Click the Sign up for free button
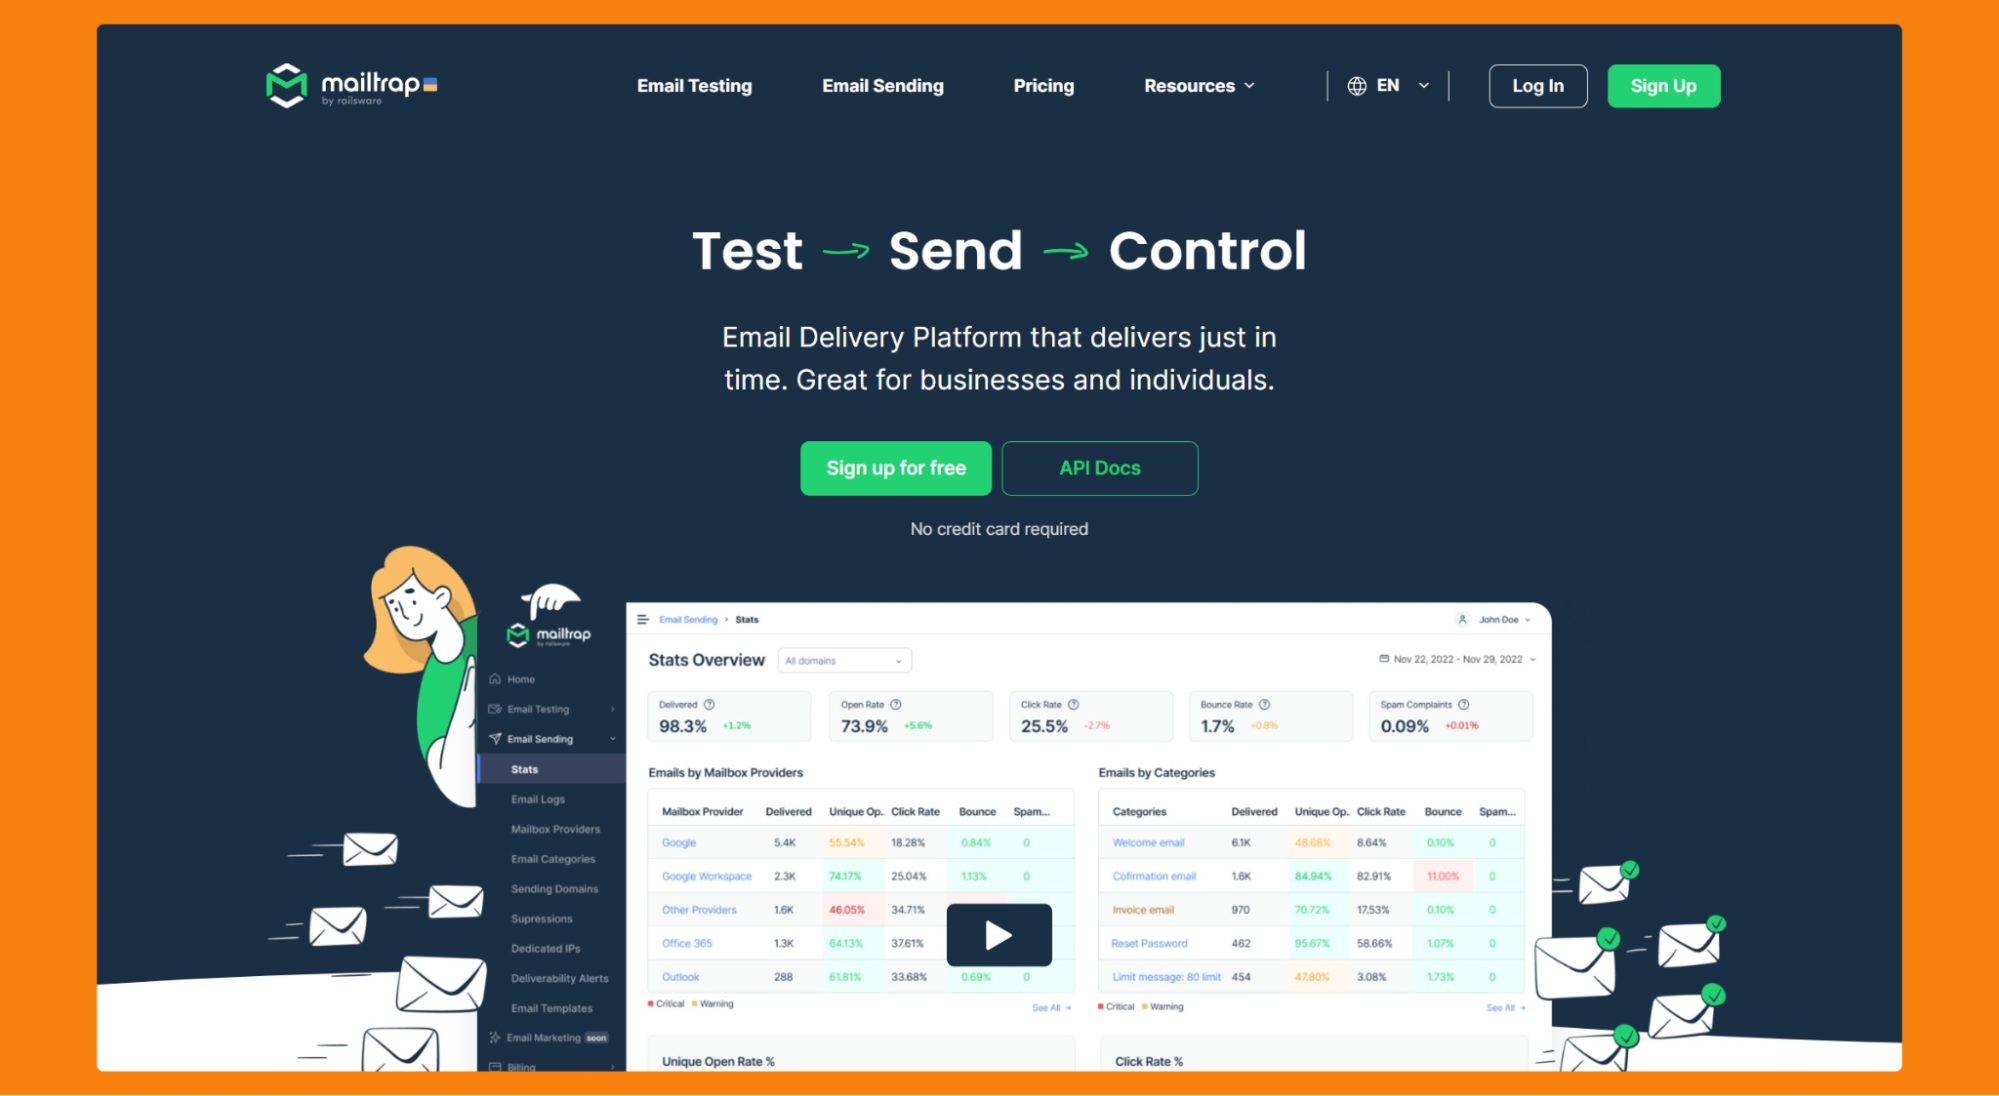1999x1096 pixels. pos(896,467)
